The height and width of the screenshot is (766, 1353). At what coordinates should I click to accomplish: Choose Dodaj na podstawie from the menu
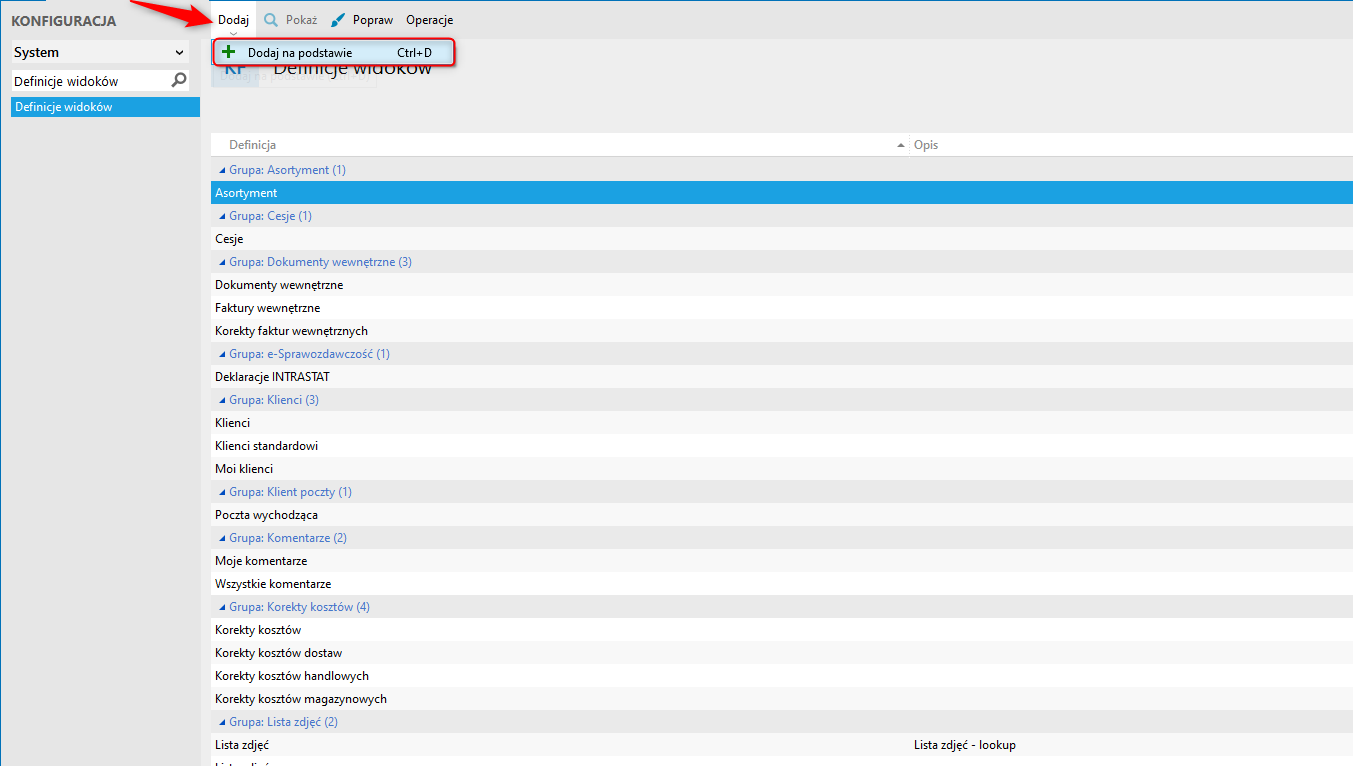[x=334, y=53]
